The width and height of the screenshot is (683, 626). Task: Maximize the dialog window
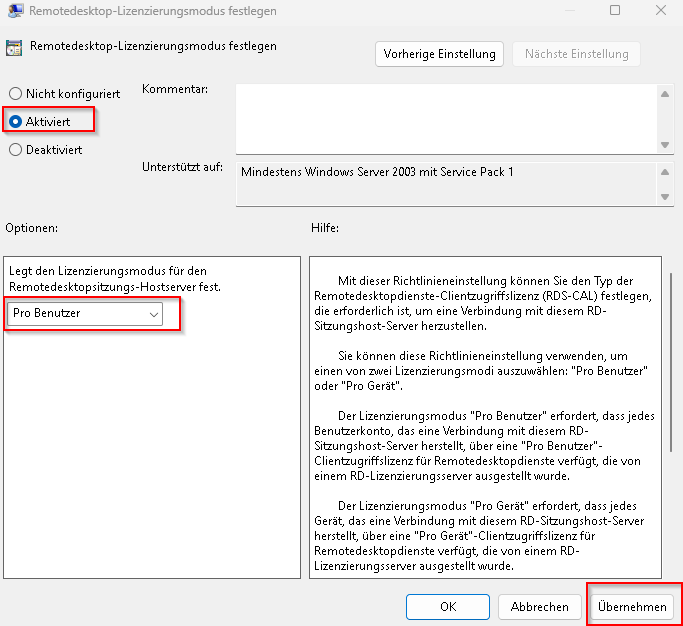point(615,11)
